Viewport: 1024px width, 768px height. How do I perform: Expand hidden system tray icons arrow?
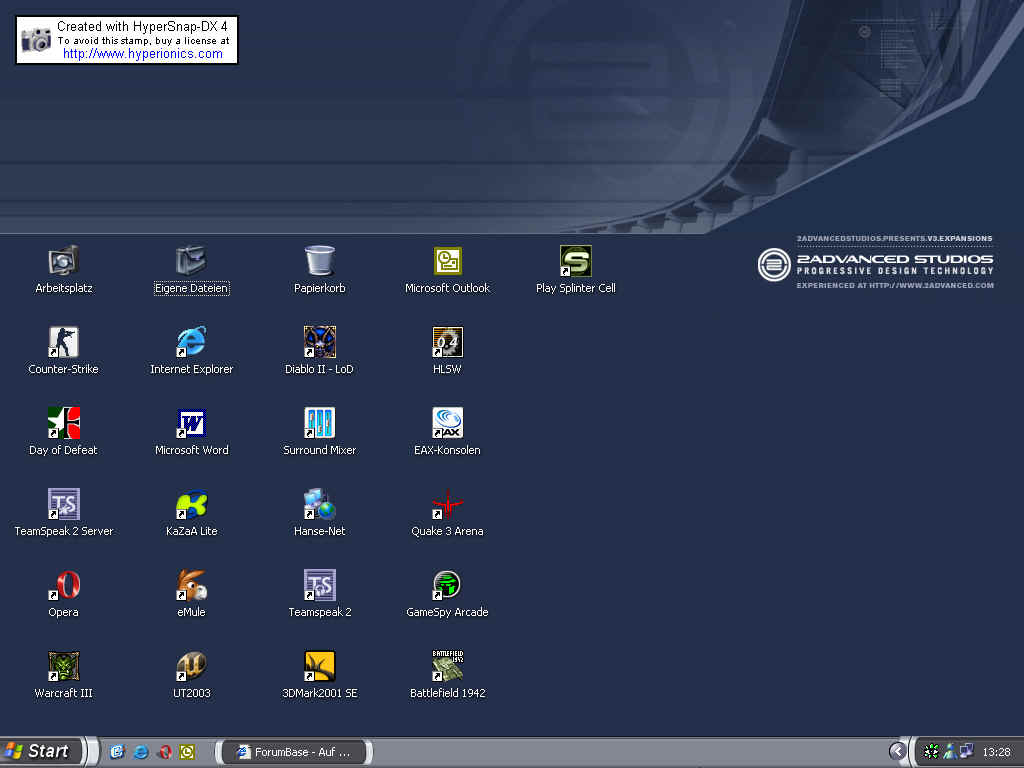pos(898,752)
